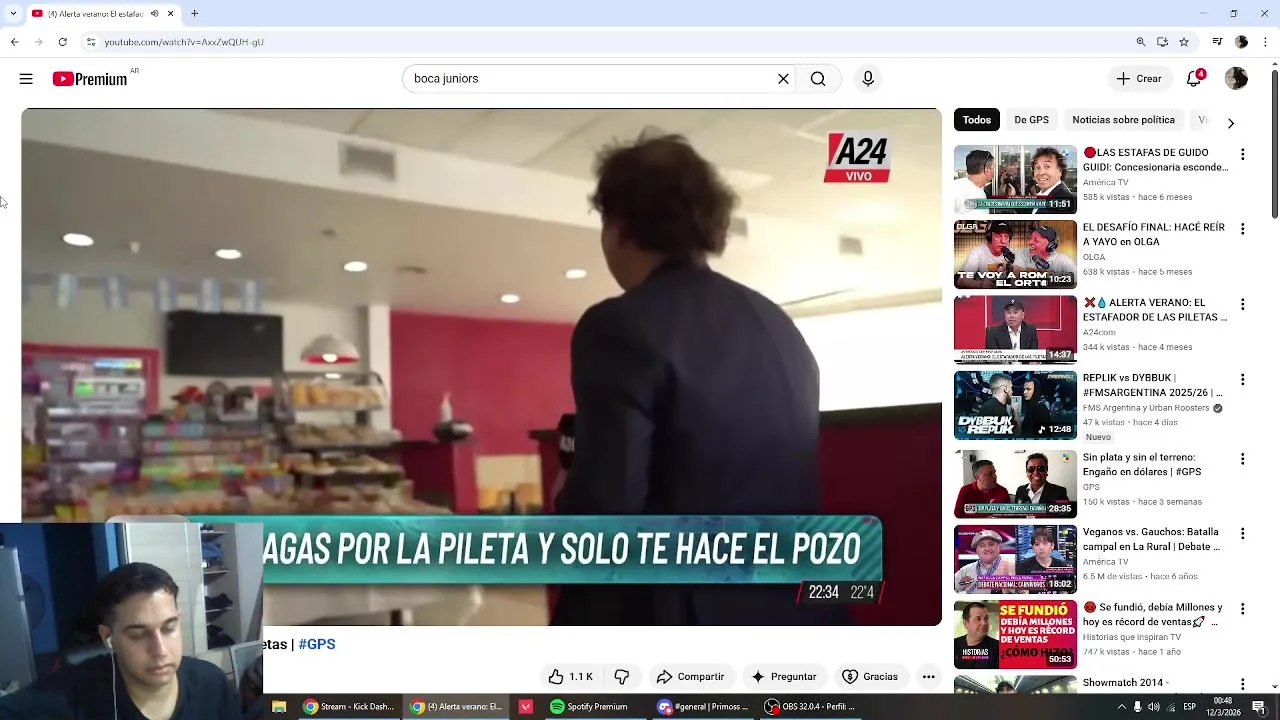Open Veganos vs. Gauchos video title
This screenshot has width=1280, height=720.
[x=1151, y=539]
